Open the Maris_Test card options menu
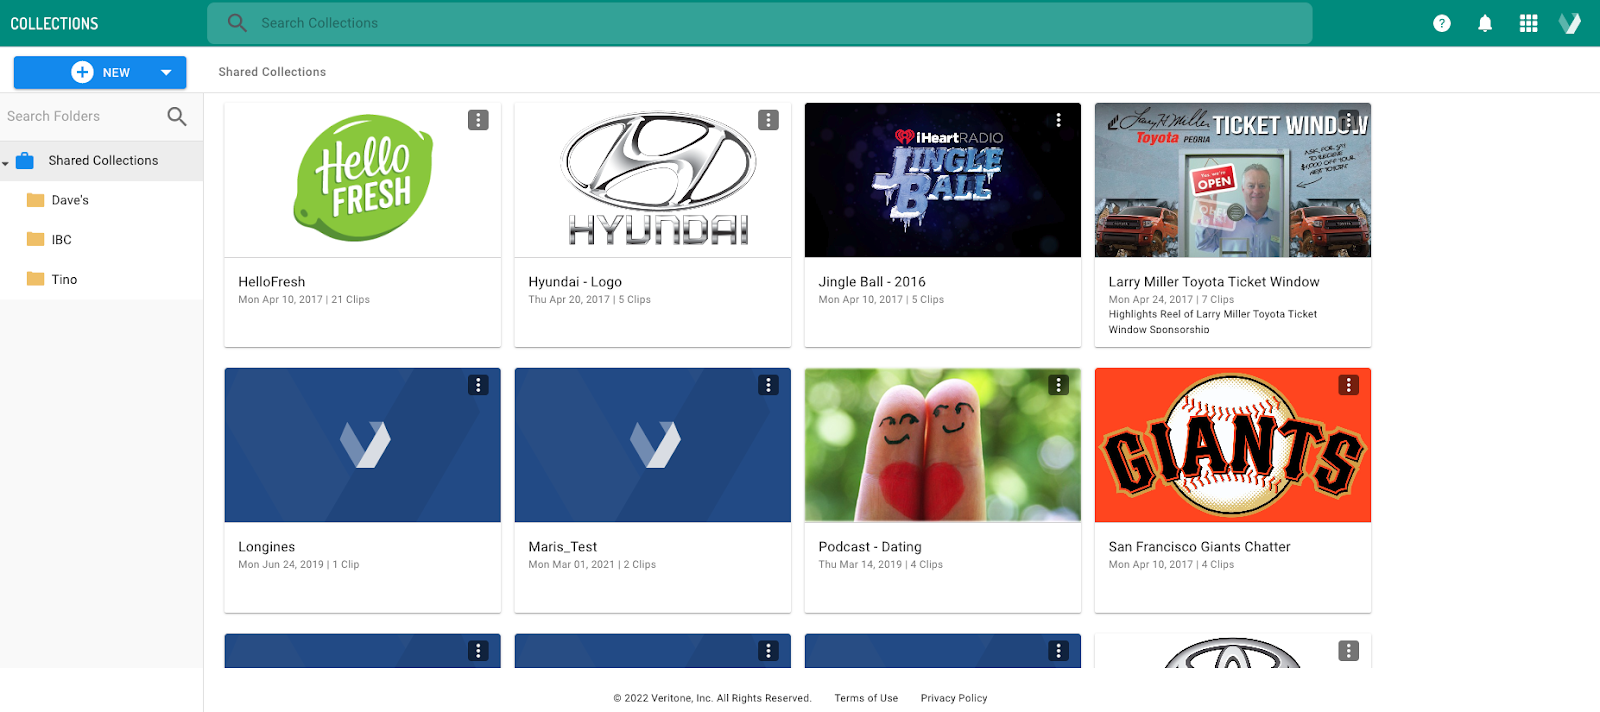The width and height of the screenshot is (1600, 712). [768, 385]
